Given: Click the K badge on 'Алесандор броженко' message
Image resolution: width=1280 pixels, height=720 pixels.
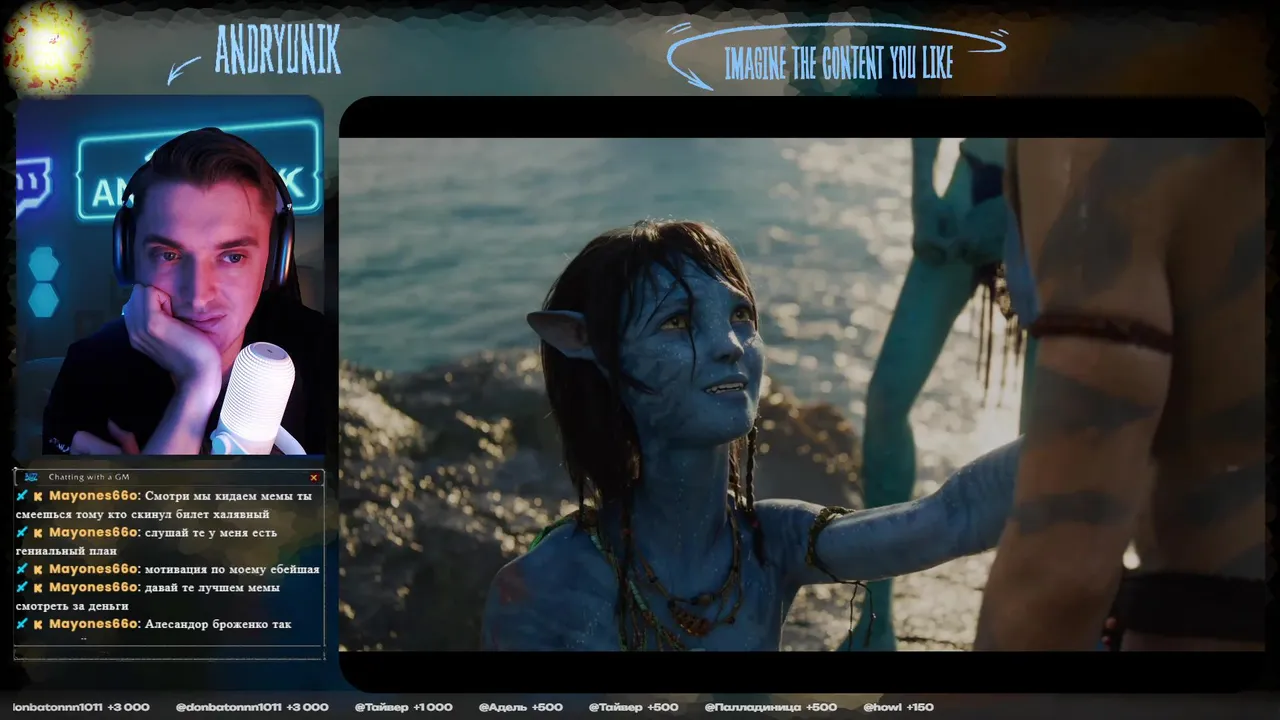Looking at the screenshot, I should pos(38,624).
